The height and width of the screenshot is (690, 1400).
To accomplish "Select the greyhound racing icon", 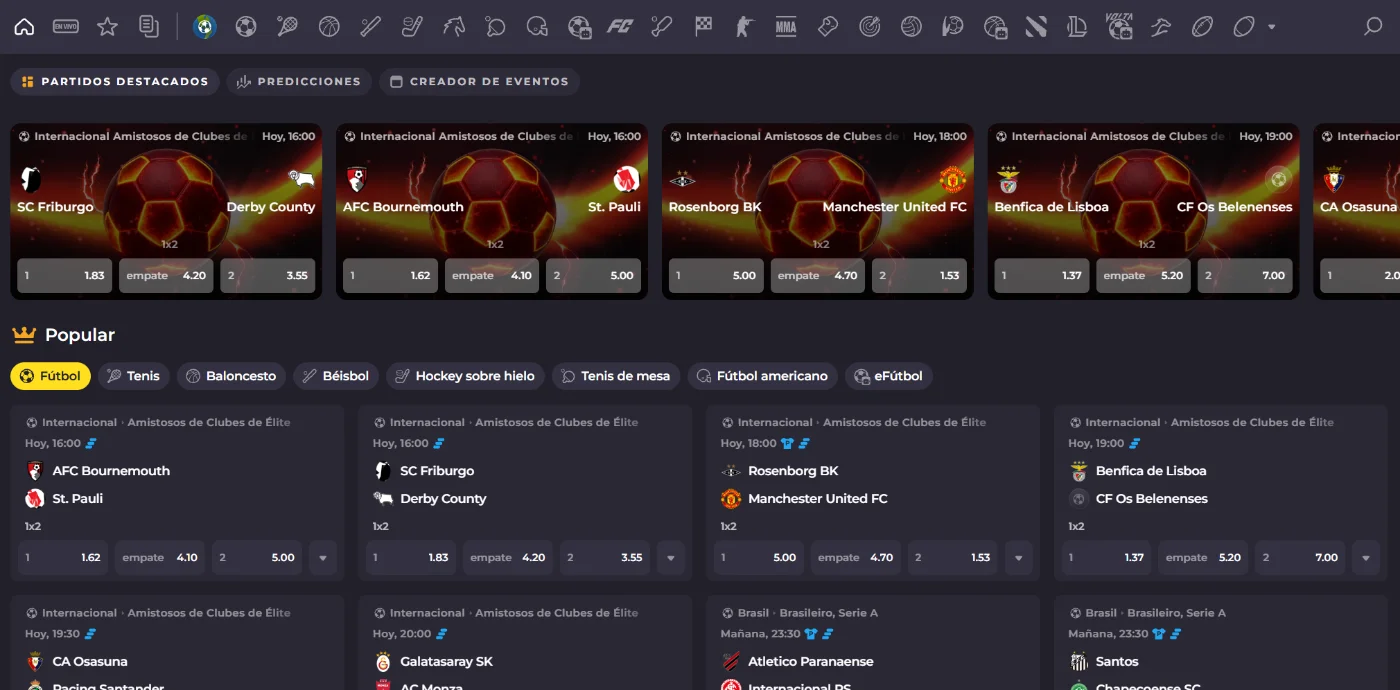I will coord(1160,27).
